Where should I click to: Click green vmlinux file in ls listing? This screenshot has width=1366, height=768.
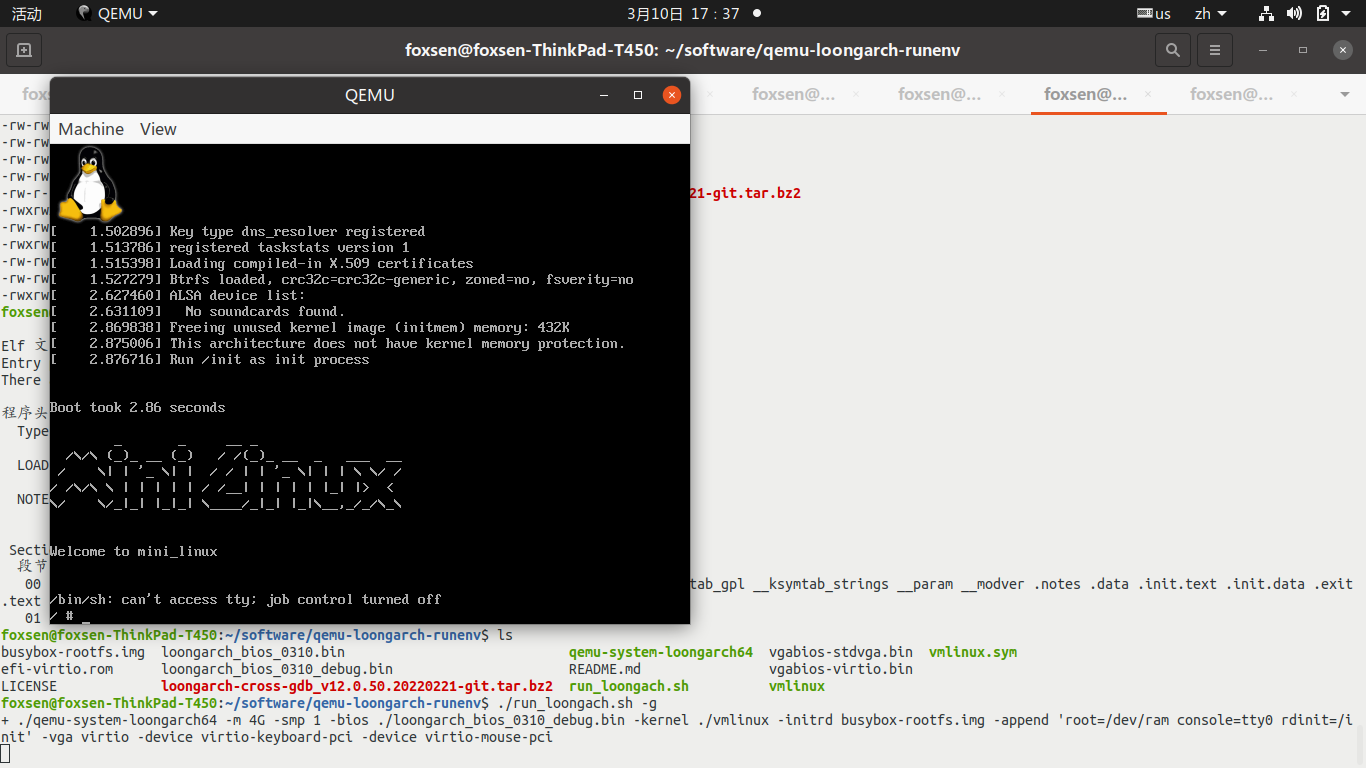click(797, 686)
